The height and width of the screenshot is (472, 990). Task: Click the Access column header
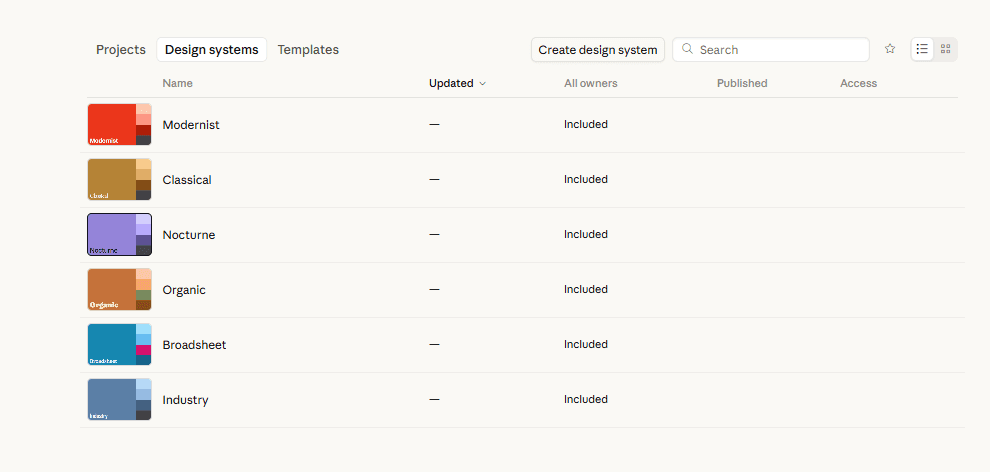pyautogui.click(x=858, y=83)
